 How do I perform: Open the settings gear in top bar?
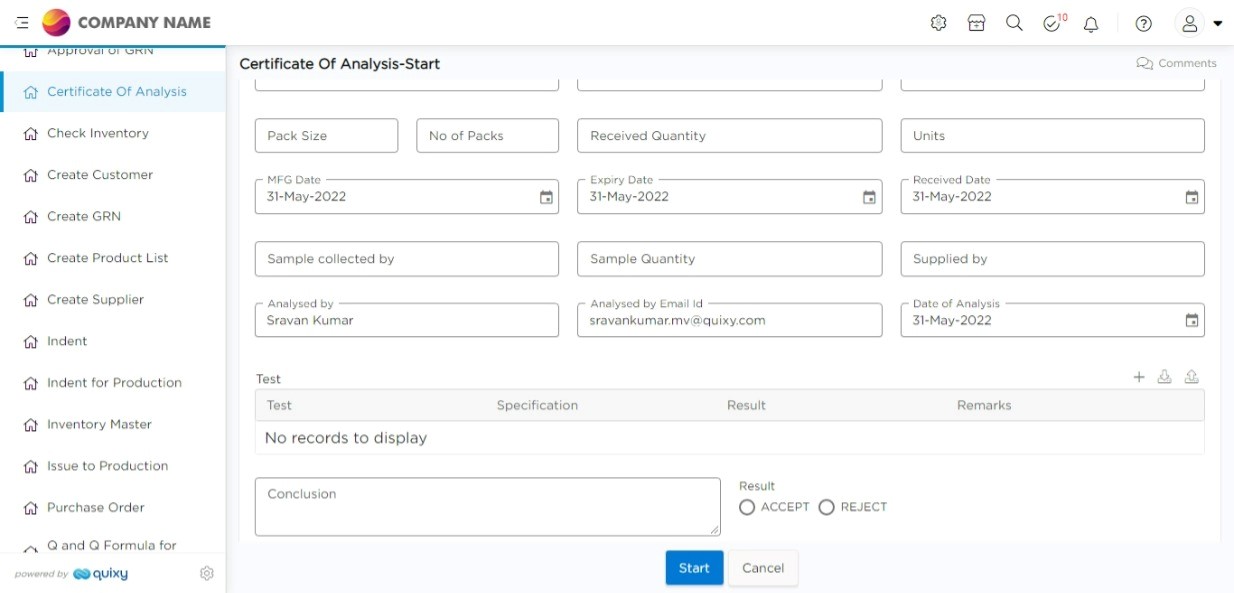(x=938, y=23)
